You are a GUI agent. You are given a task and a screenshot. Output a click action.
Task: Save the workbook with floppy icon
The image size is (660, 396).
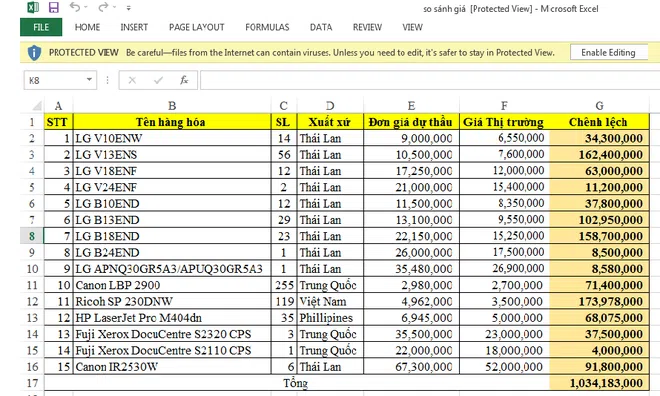53,7
